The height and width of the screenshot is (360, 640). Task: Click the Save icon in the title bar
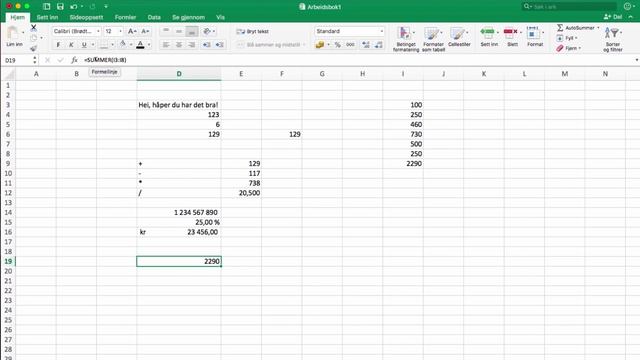click(60, 7)
